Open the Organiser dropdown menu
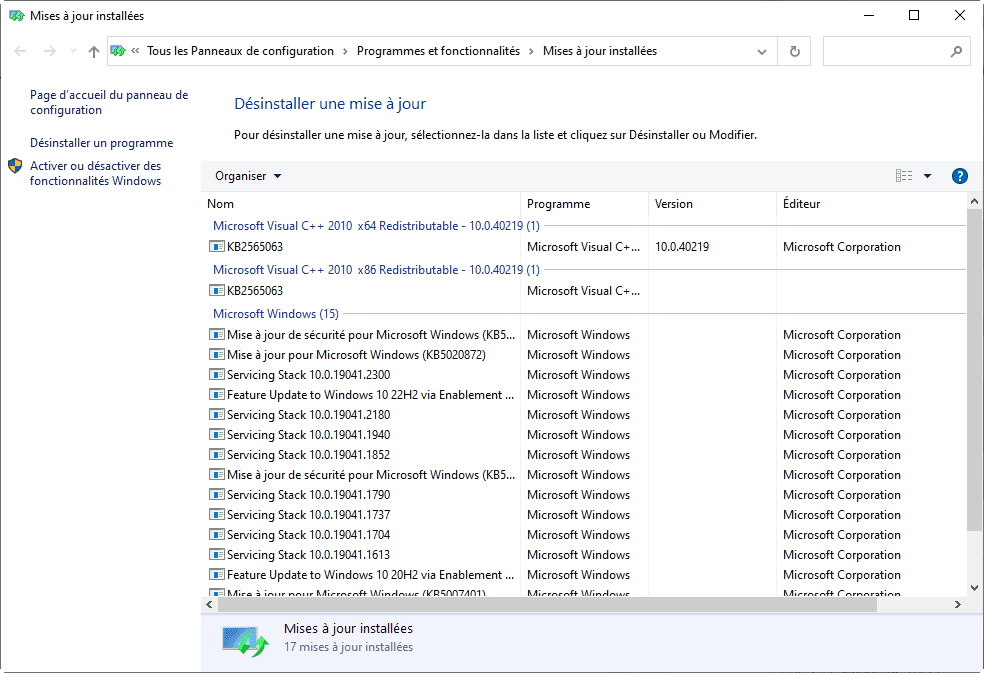The width and height of the screenshot is (984, 673). (248, 176)
